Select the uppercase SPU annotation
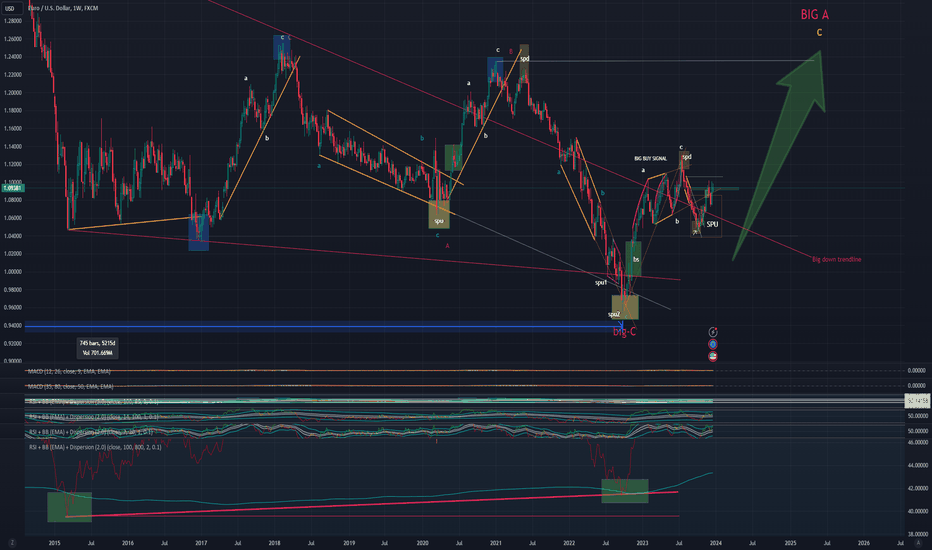 point(712,224)
